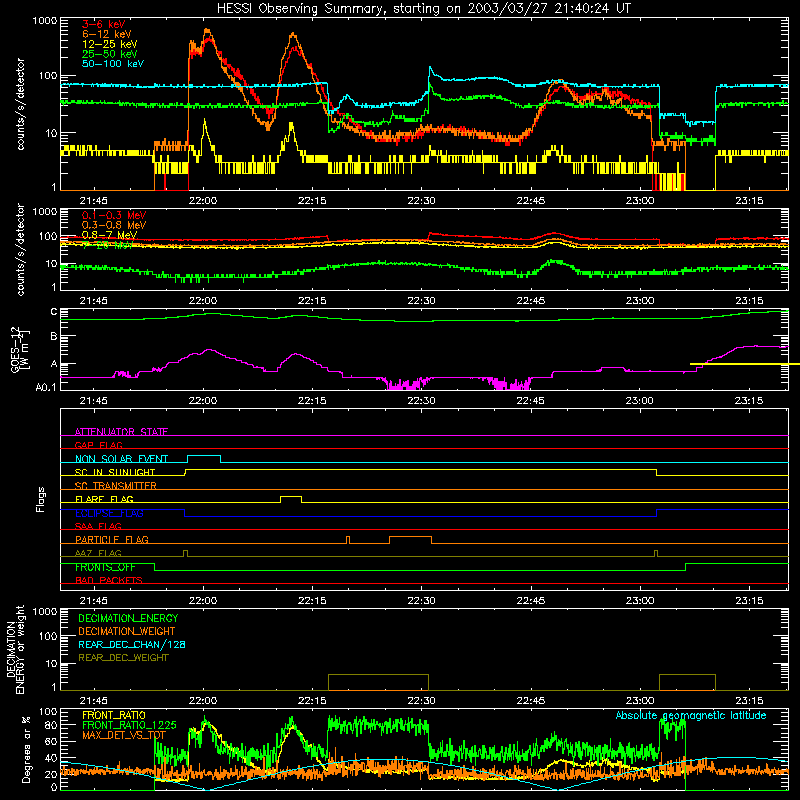Viewport: 800px width, 800px height.
Task: Click the B tick on GOES axis
Action: click(x=54, y=337)
